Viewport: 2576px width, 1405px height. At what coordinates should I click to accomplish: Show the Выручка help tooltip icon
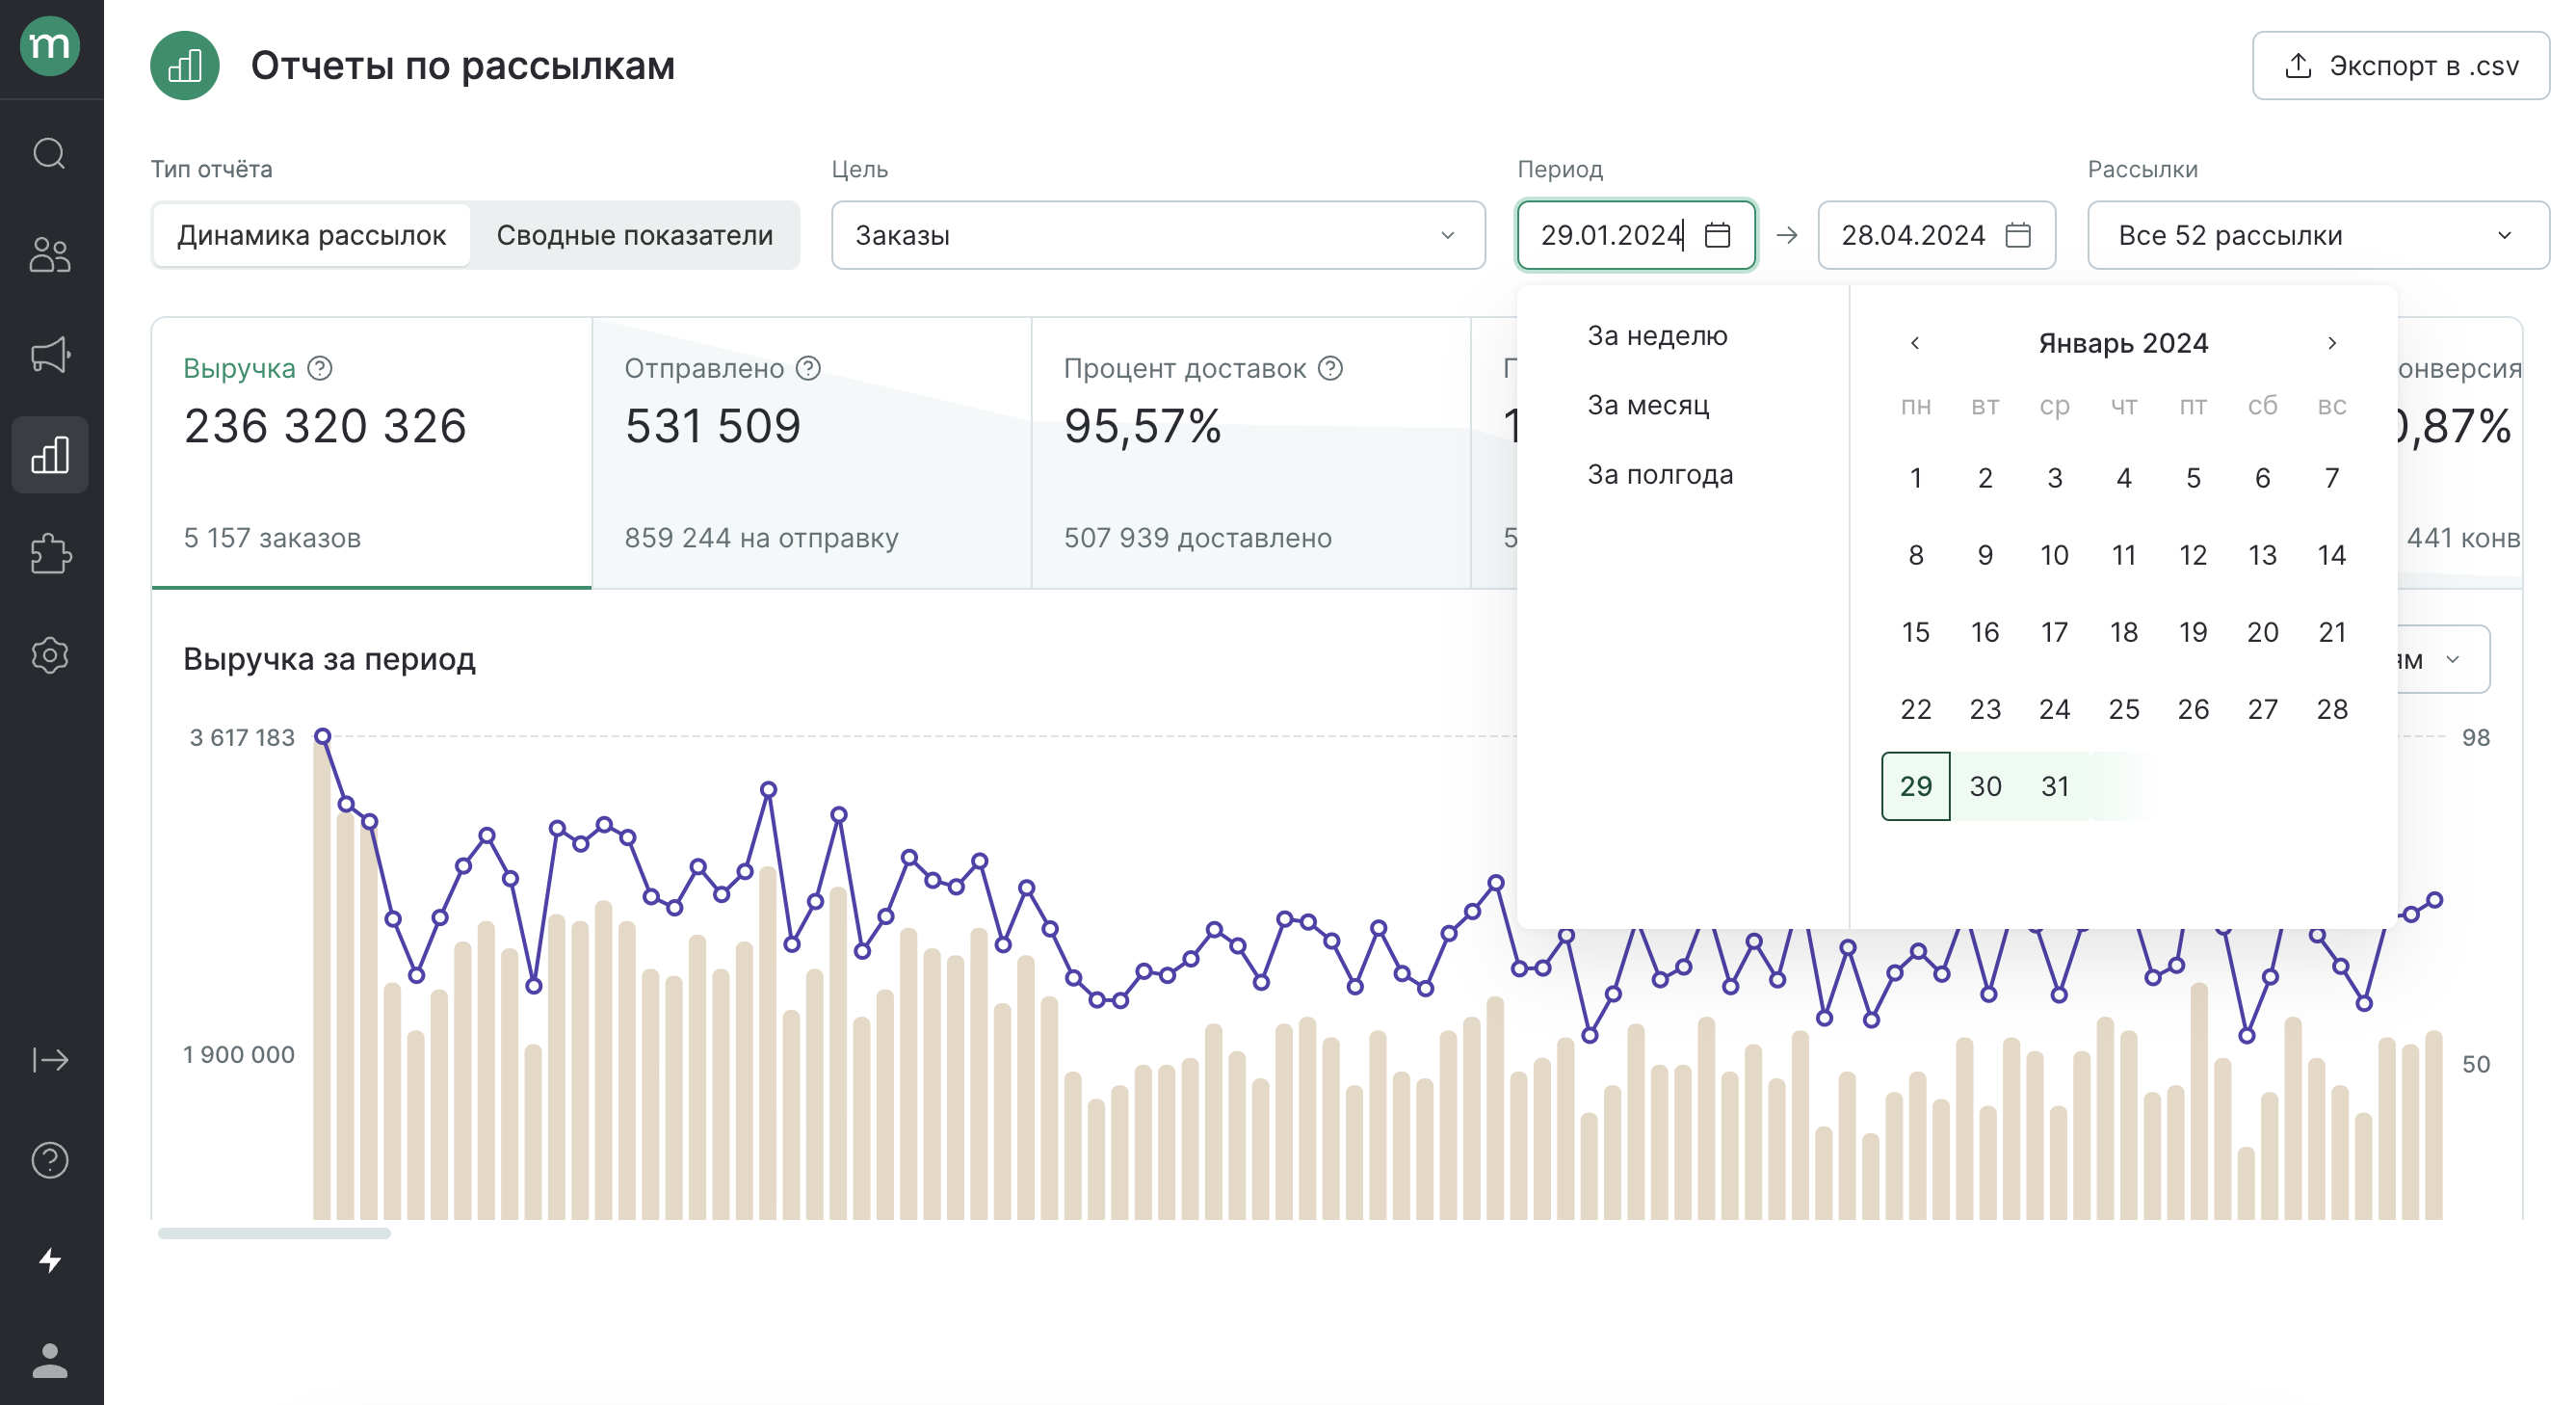320,368
